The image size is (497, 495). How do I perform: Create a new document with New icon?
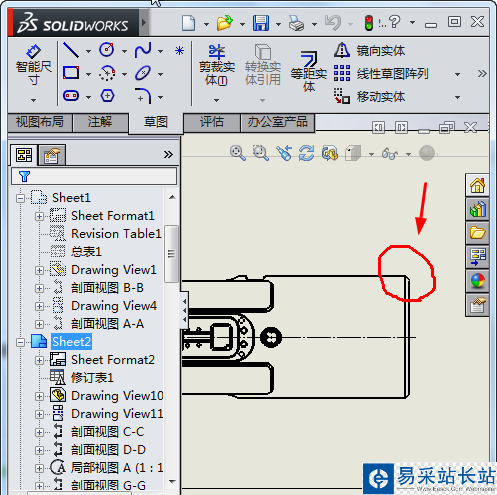(x=189, y=23)
